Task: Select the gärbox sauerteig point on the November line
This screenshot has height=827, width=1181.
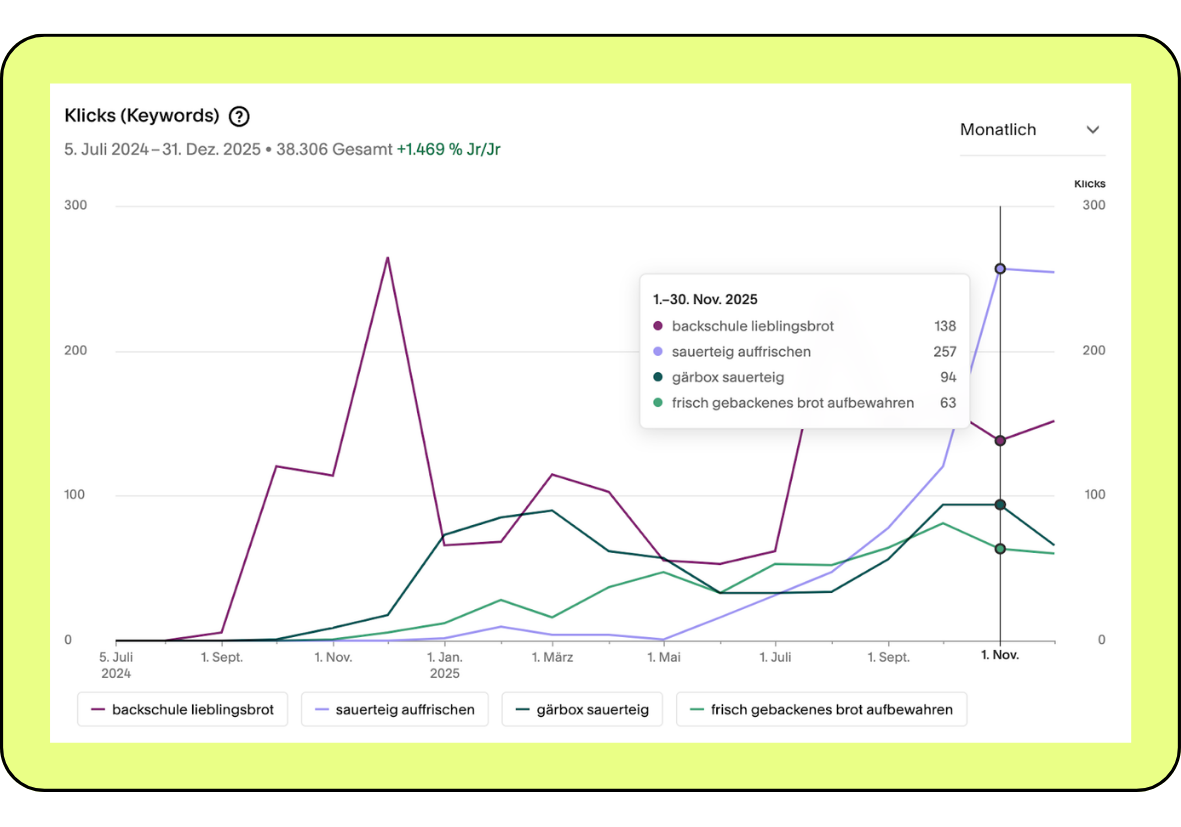Action: pos(1000,504)
